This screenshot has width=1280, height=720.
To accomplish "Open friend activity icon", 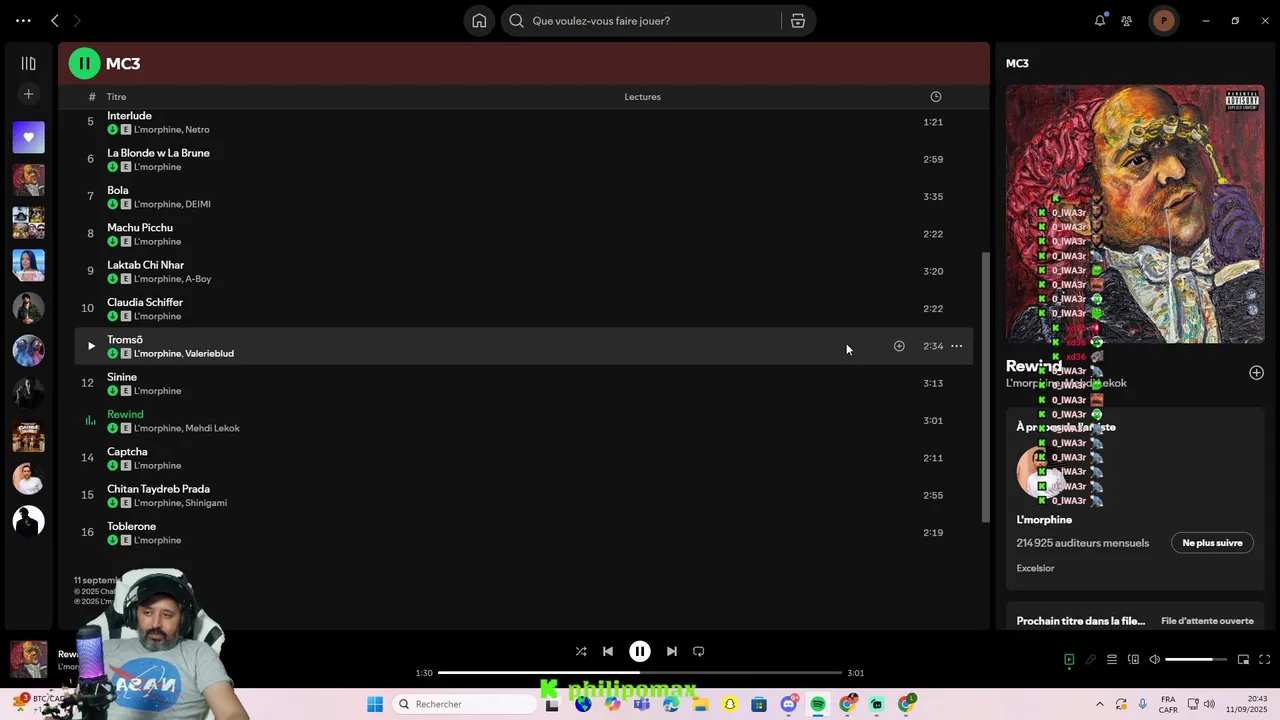I will (1127, 20).
